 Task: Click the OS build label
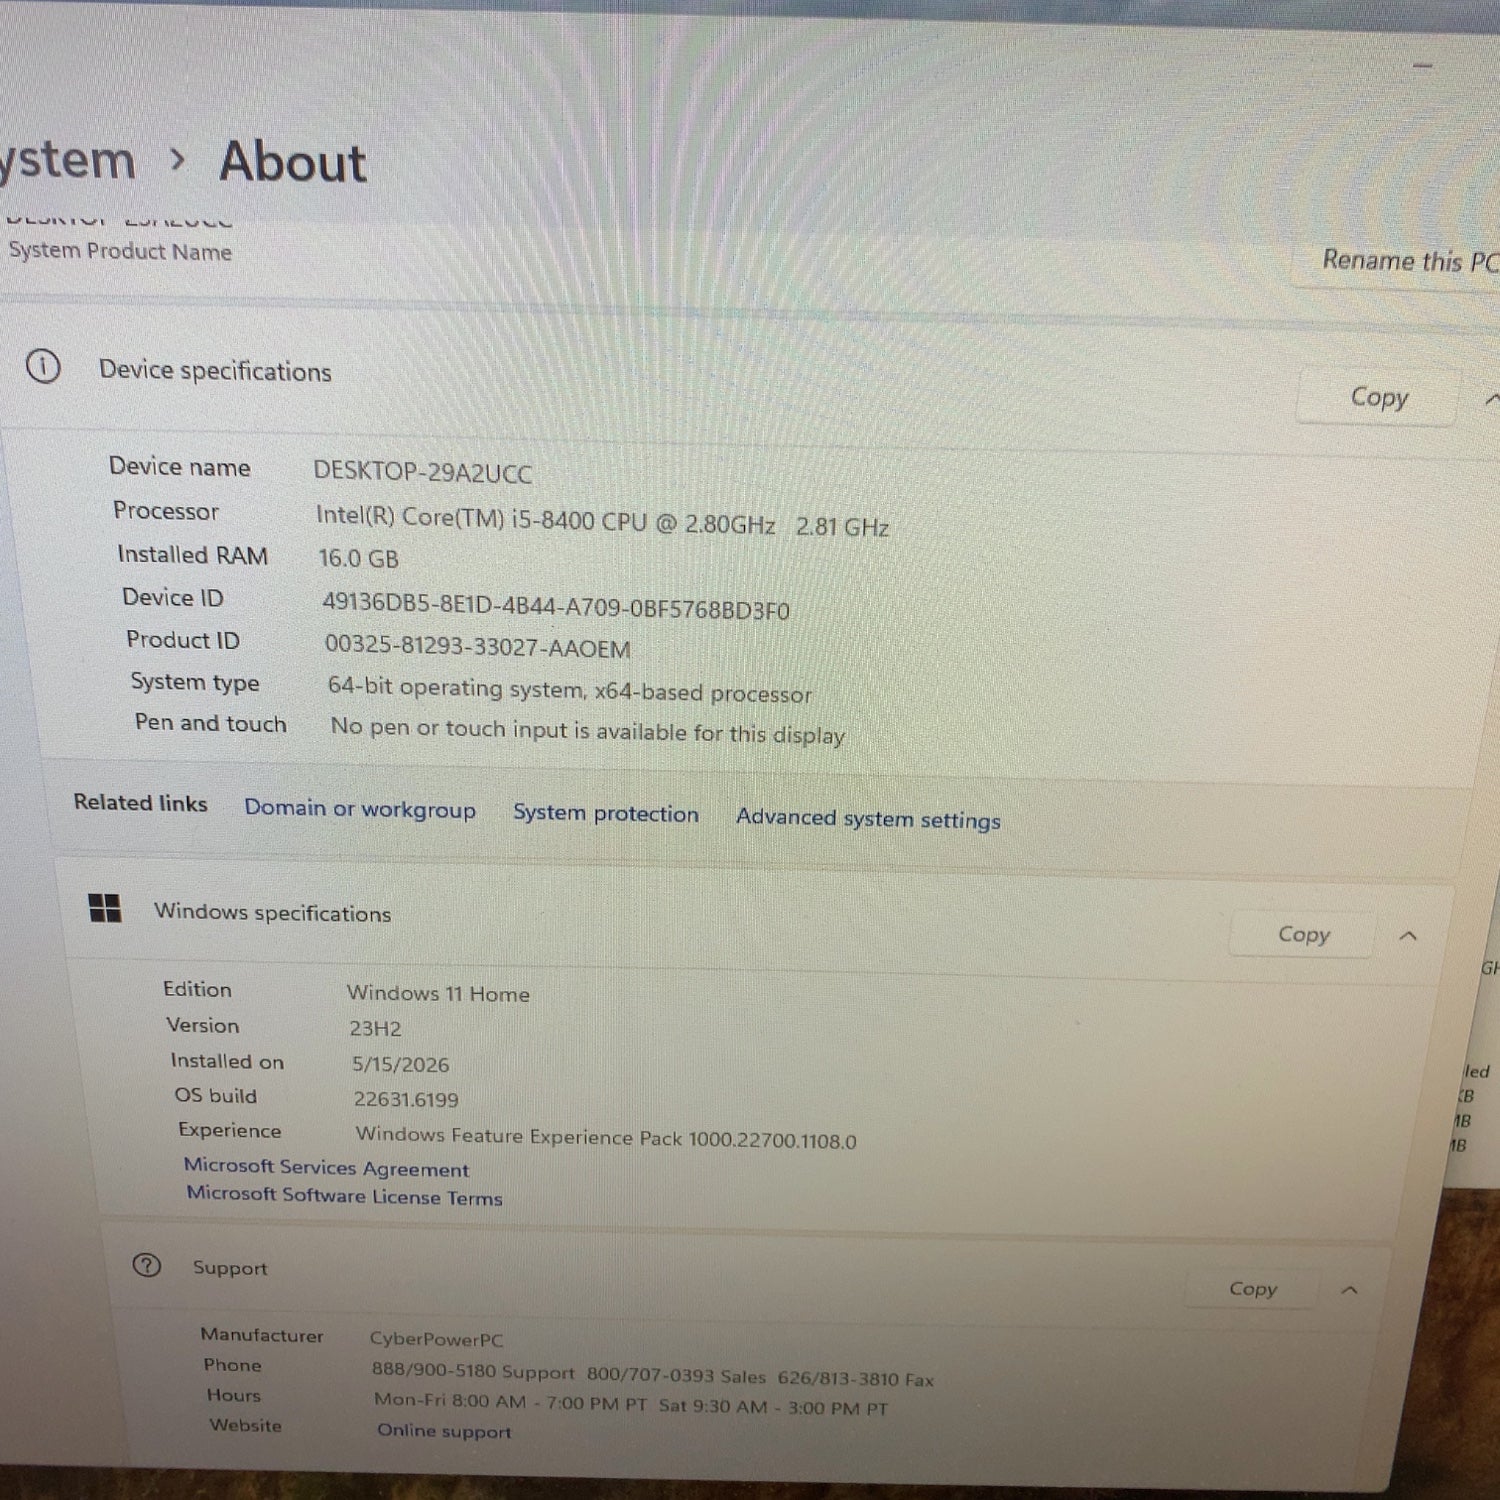[216, 1095]
